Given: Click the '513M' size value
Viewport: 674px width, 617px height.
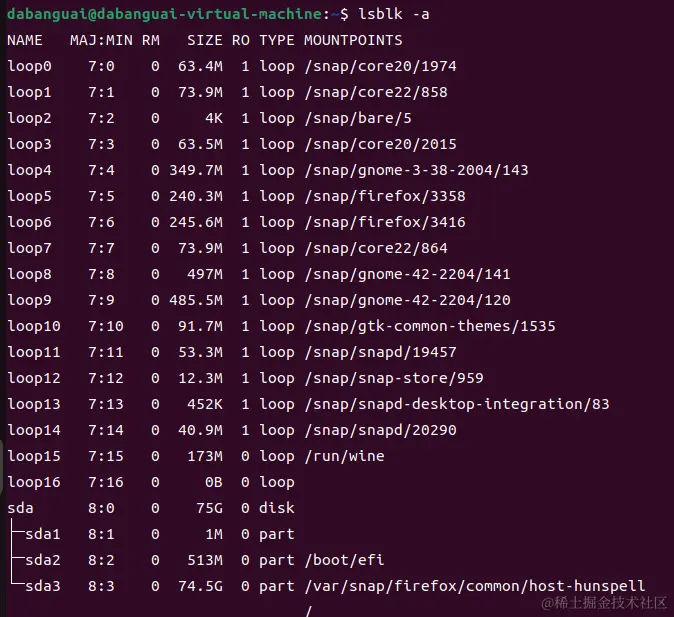Looking at the screenshot, I should pos(205,561).
